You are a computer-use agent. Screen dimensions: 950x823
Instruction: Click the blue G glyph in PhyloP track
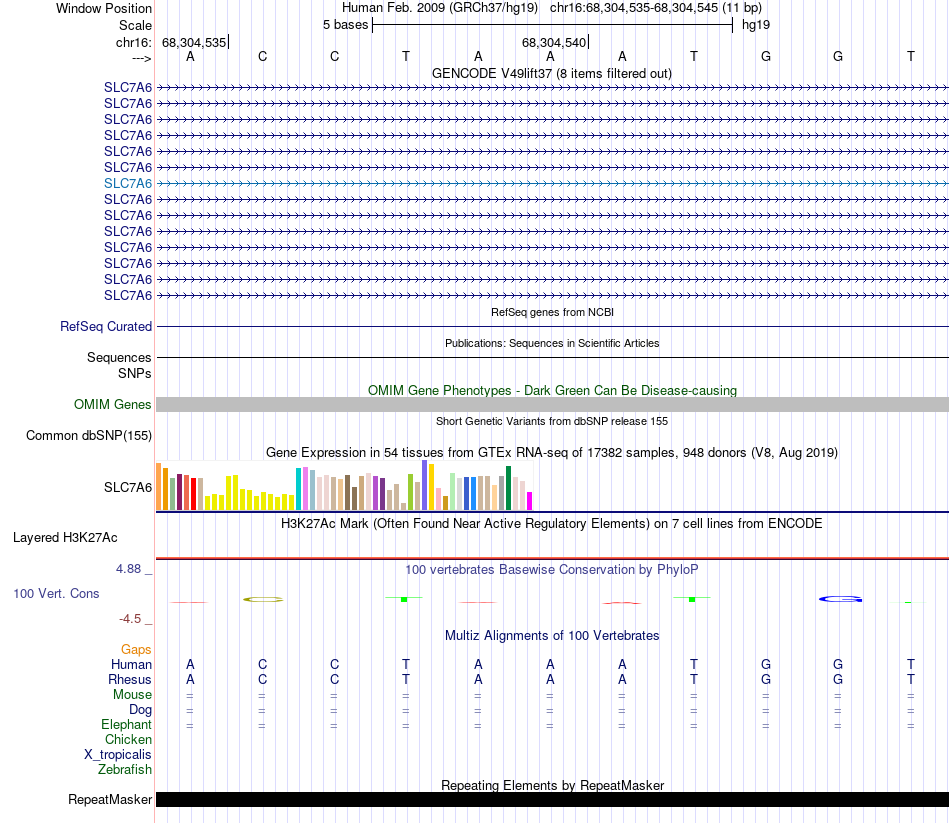point(840,599)
